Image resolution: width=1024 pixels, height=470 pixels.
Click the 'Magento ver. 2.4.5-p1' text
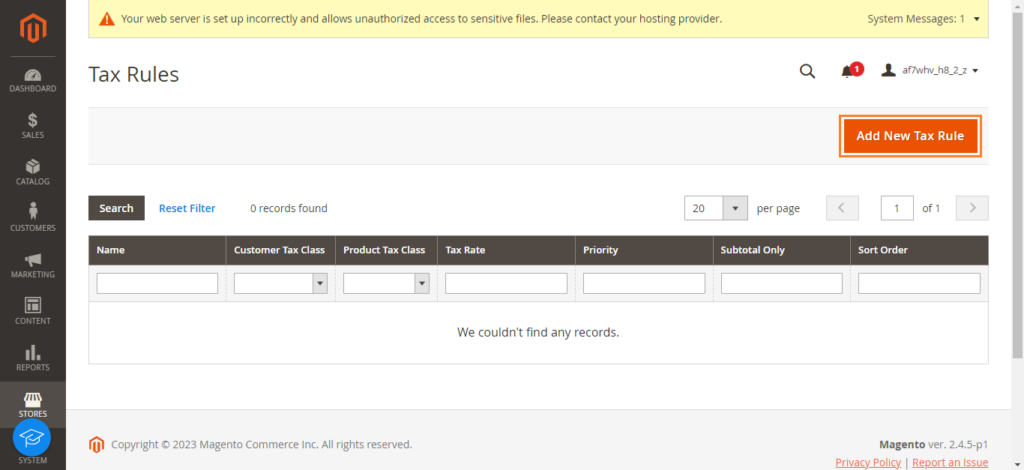pyautogui.click(x=933, y=445)
